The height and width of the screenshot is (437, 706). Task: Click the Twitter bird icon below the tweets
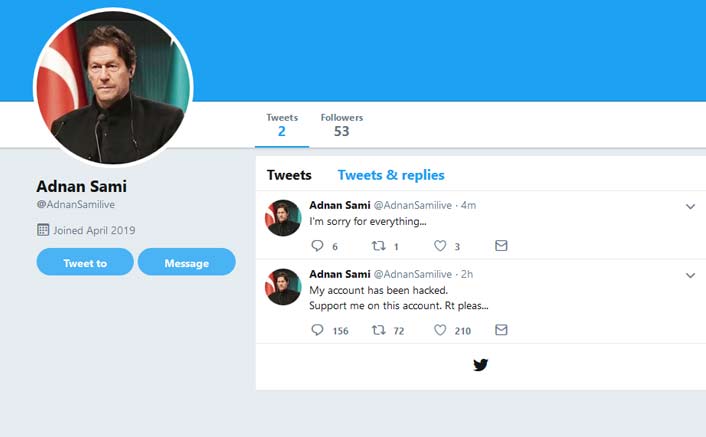click(x=480, y=365)
